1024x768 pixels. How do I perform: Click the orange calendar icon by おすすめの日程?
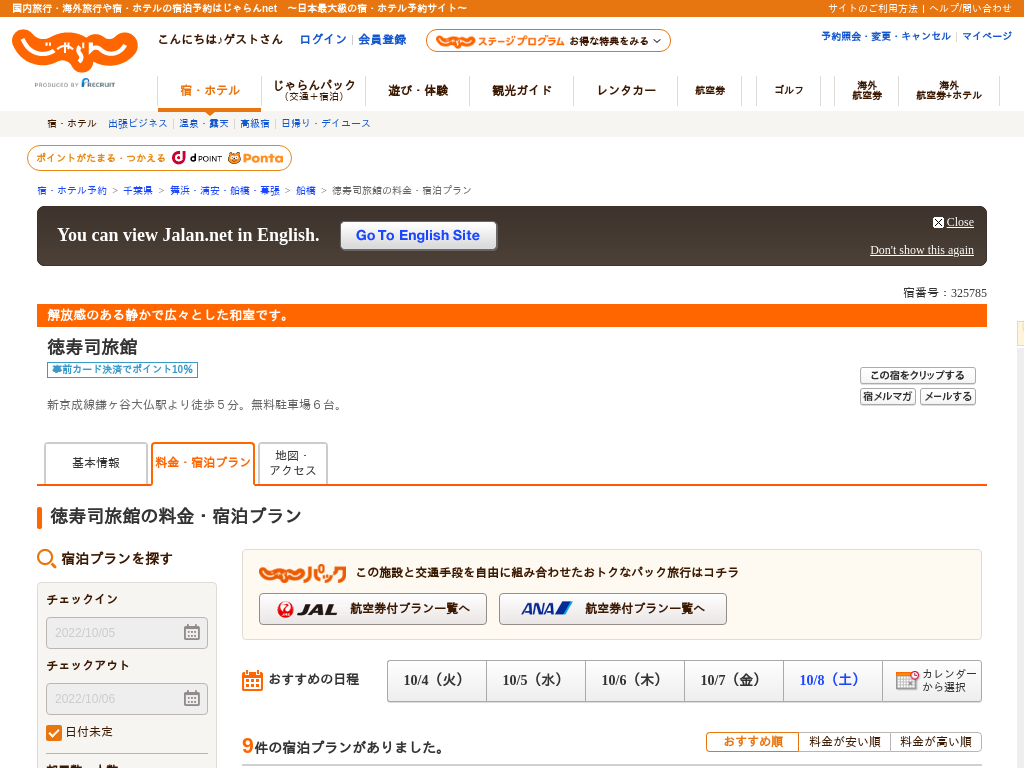[252, 680]
